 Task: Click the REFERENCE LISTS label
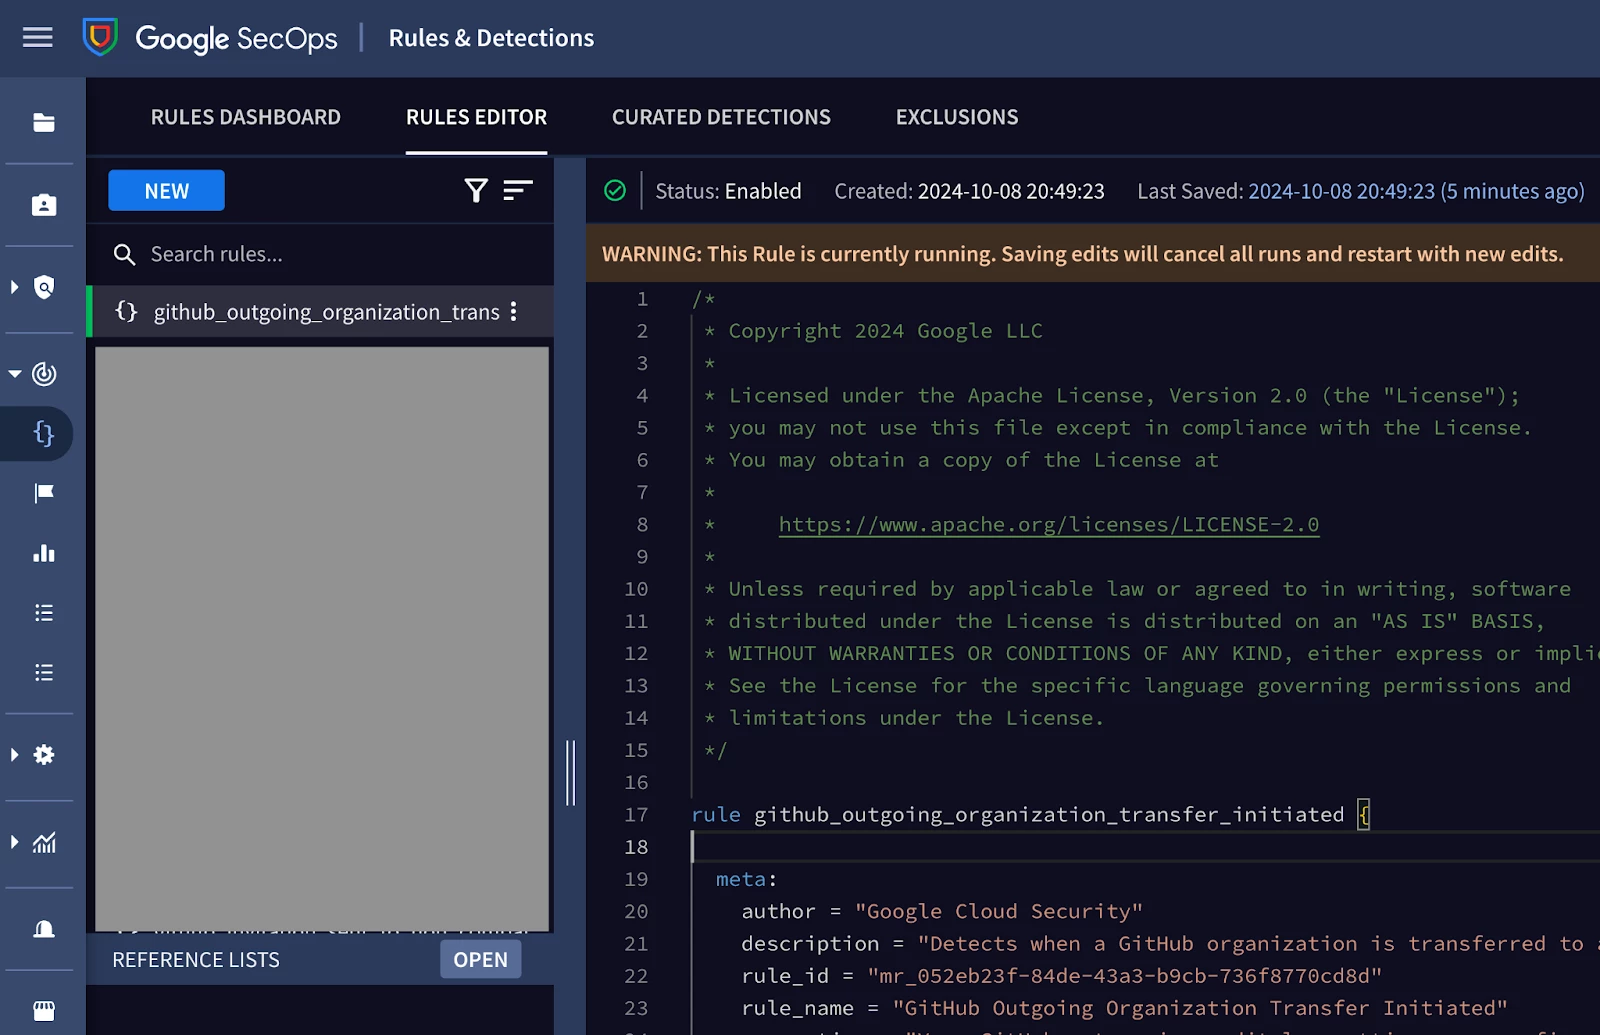196,960
